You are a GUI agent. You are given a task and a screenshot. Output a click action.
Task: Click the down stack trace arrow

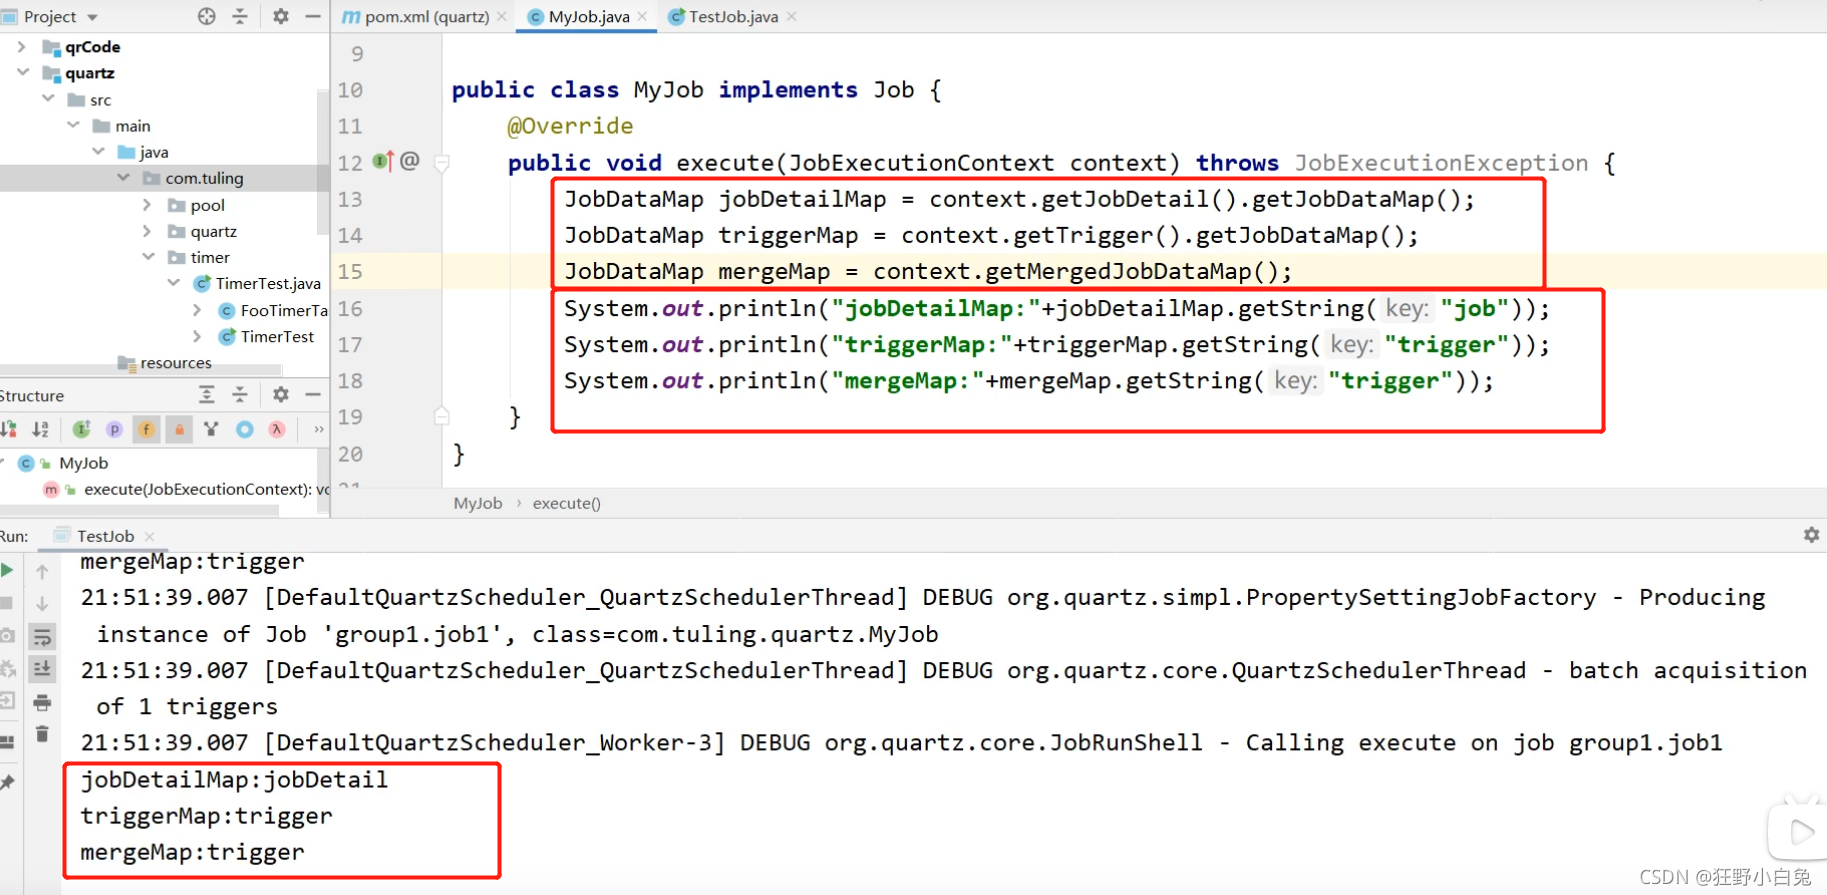pos(42,604)
